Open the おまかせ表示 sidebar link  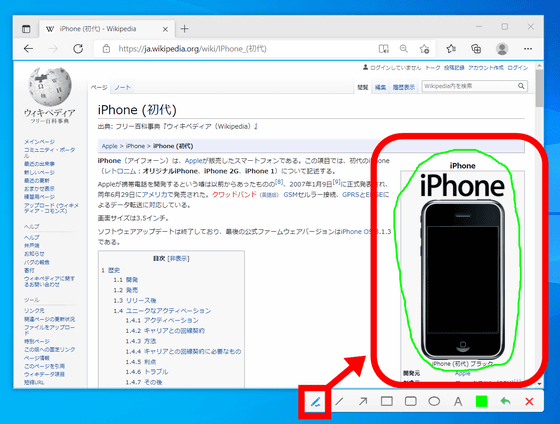pos(39,189)
